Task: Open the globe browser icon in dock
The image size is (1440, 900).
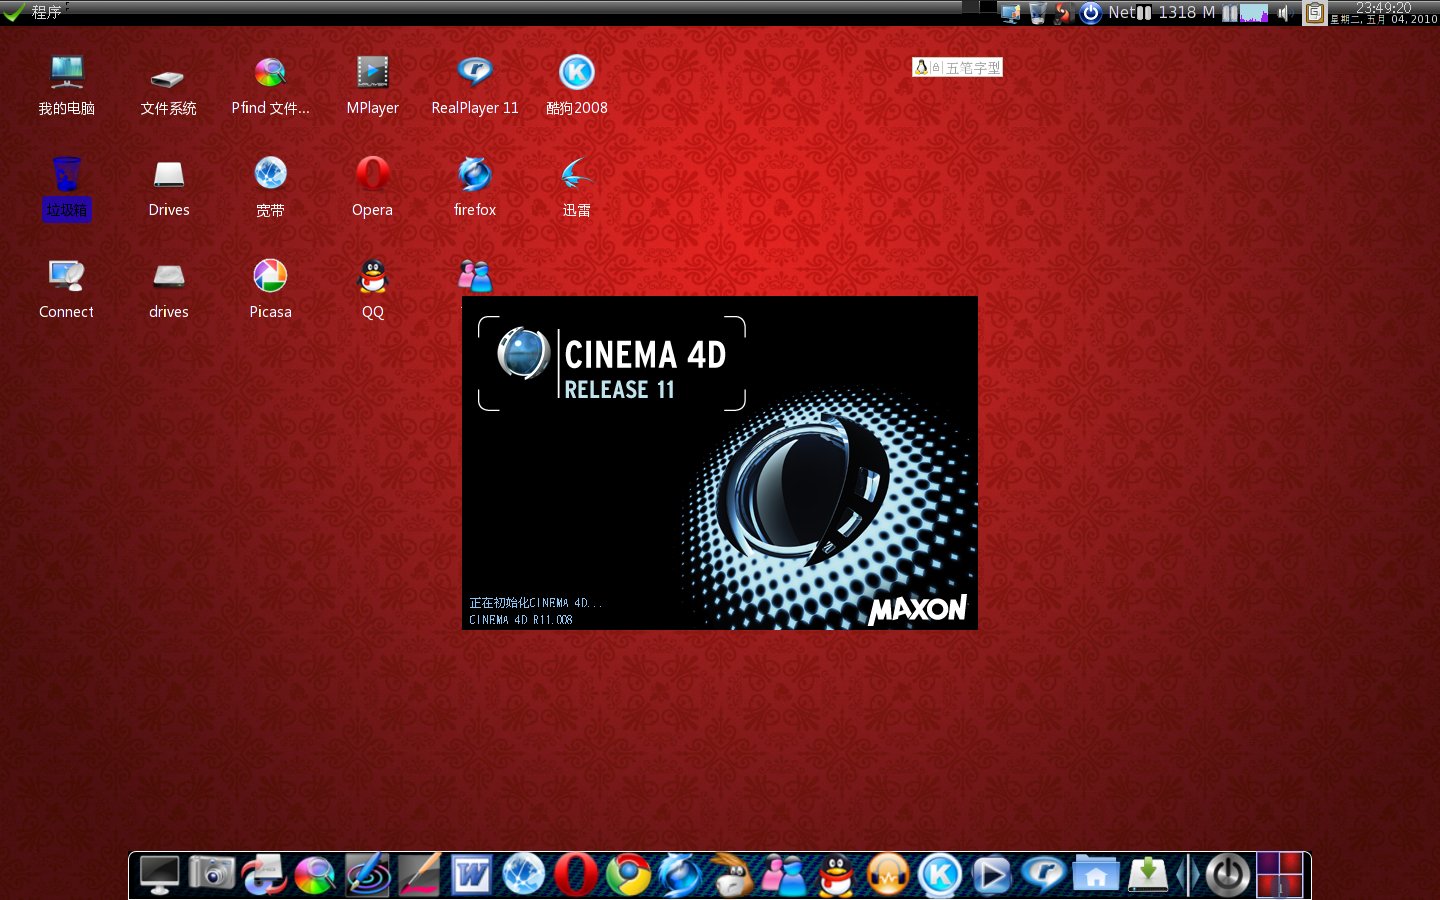Action: pos(524,875)
